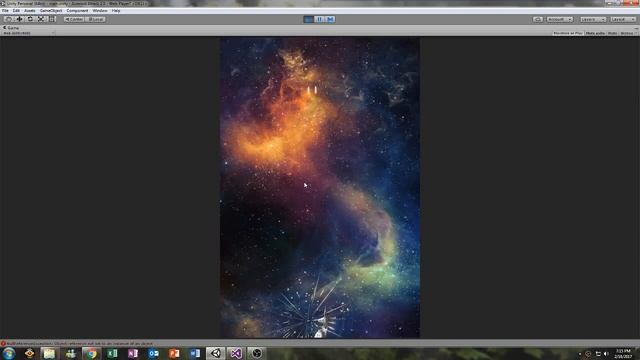Select the Rotate tool in the toolbar
Viewport: 640px width, 360px height.
(30, 19)
